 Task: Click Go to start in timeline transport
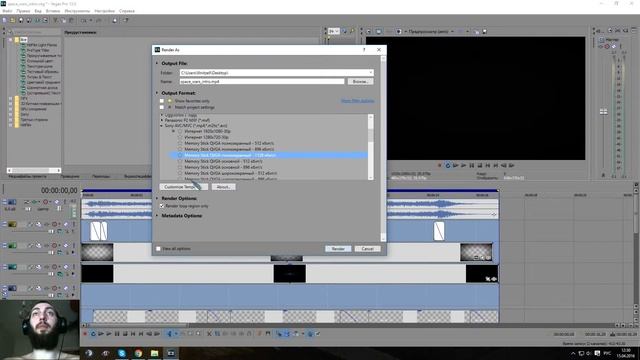tap(133, 334)
